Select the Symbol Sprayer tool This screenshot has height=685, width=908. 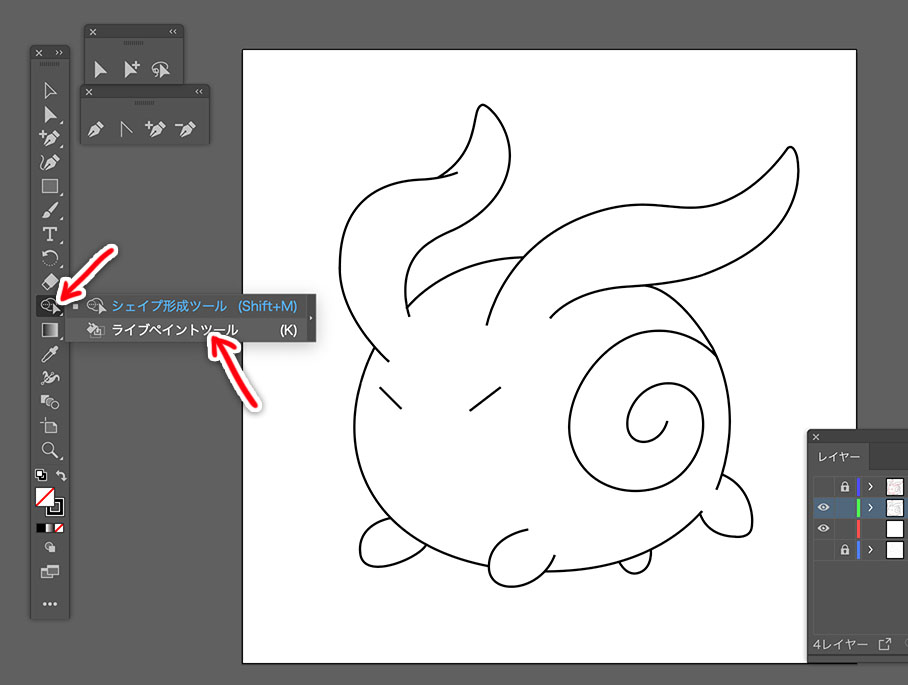coord(50,378)
